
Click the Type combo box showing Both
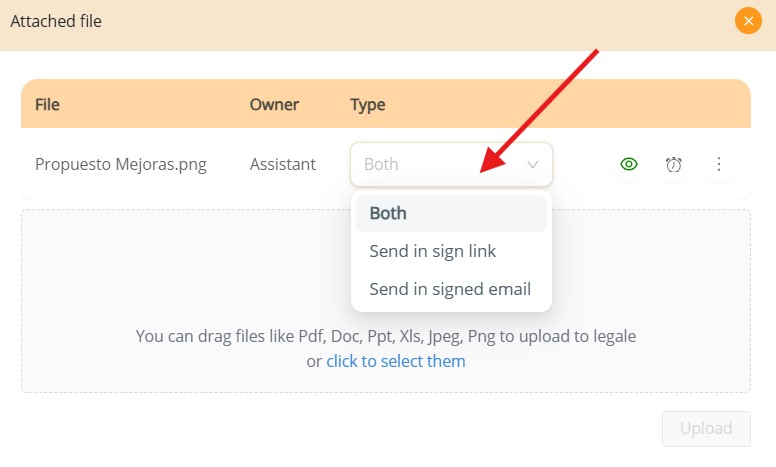pyautogui.click(x=451, y=164)
